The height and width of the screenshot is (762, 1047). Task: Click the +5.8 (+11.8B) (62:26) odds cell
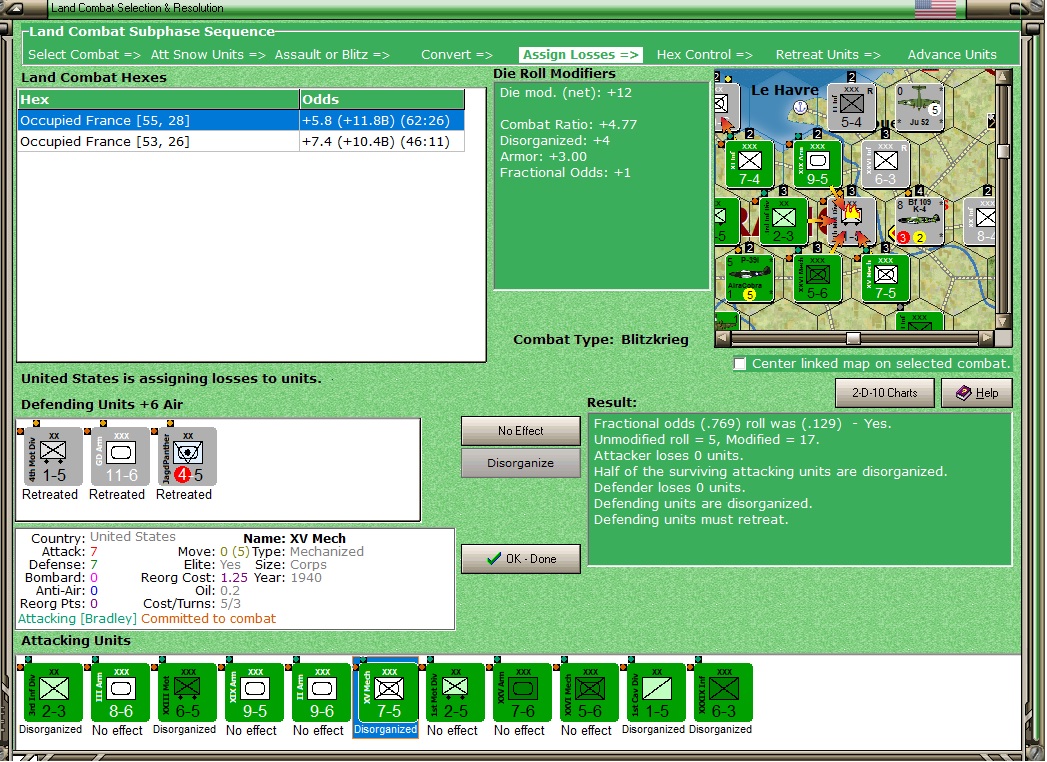(382, 121)
